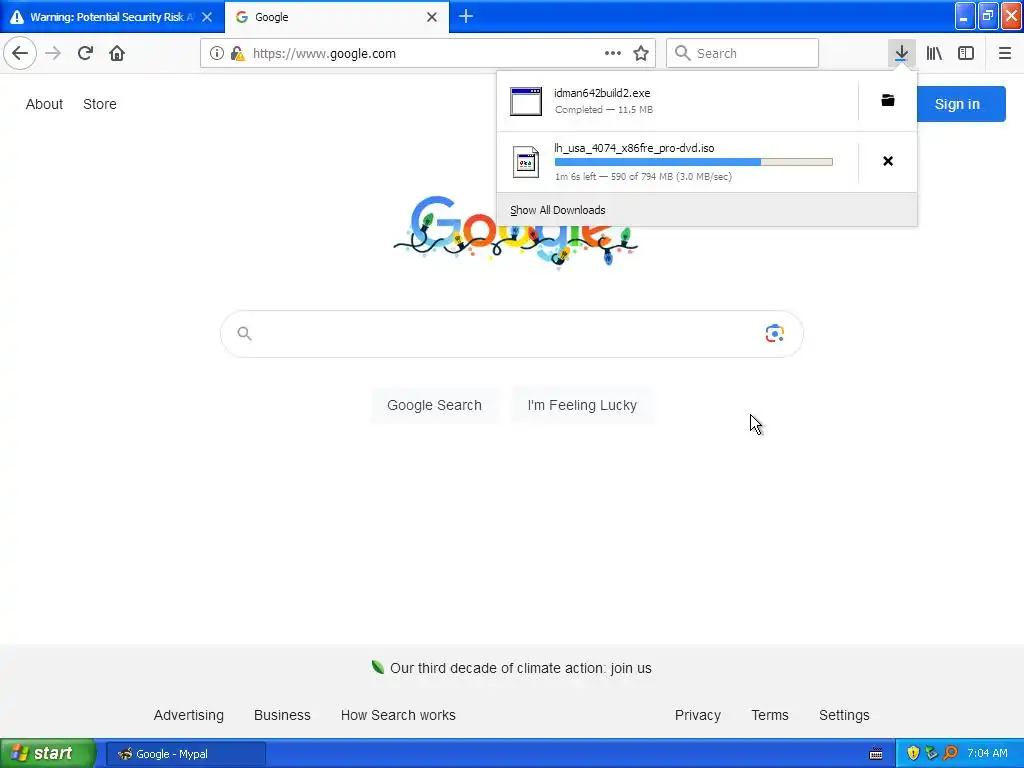Open climate action join us link
The image size is (1024, 768).
pyautogui.click(x=520, y=668)
